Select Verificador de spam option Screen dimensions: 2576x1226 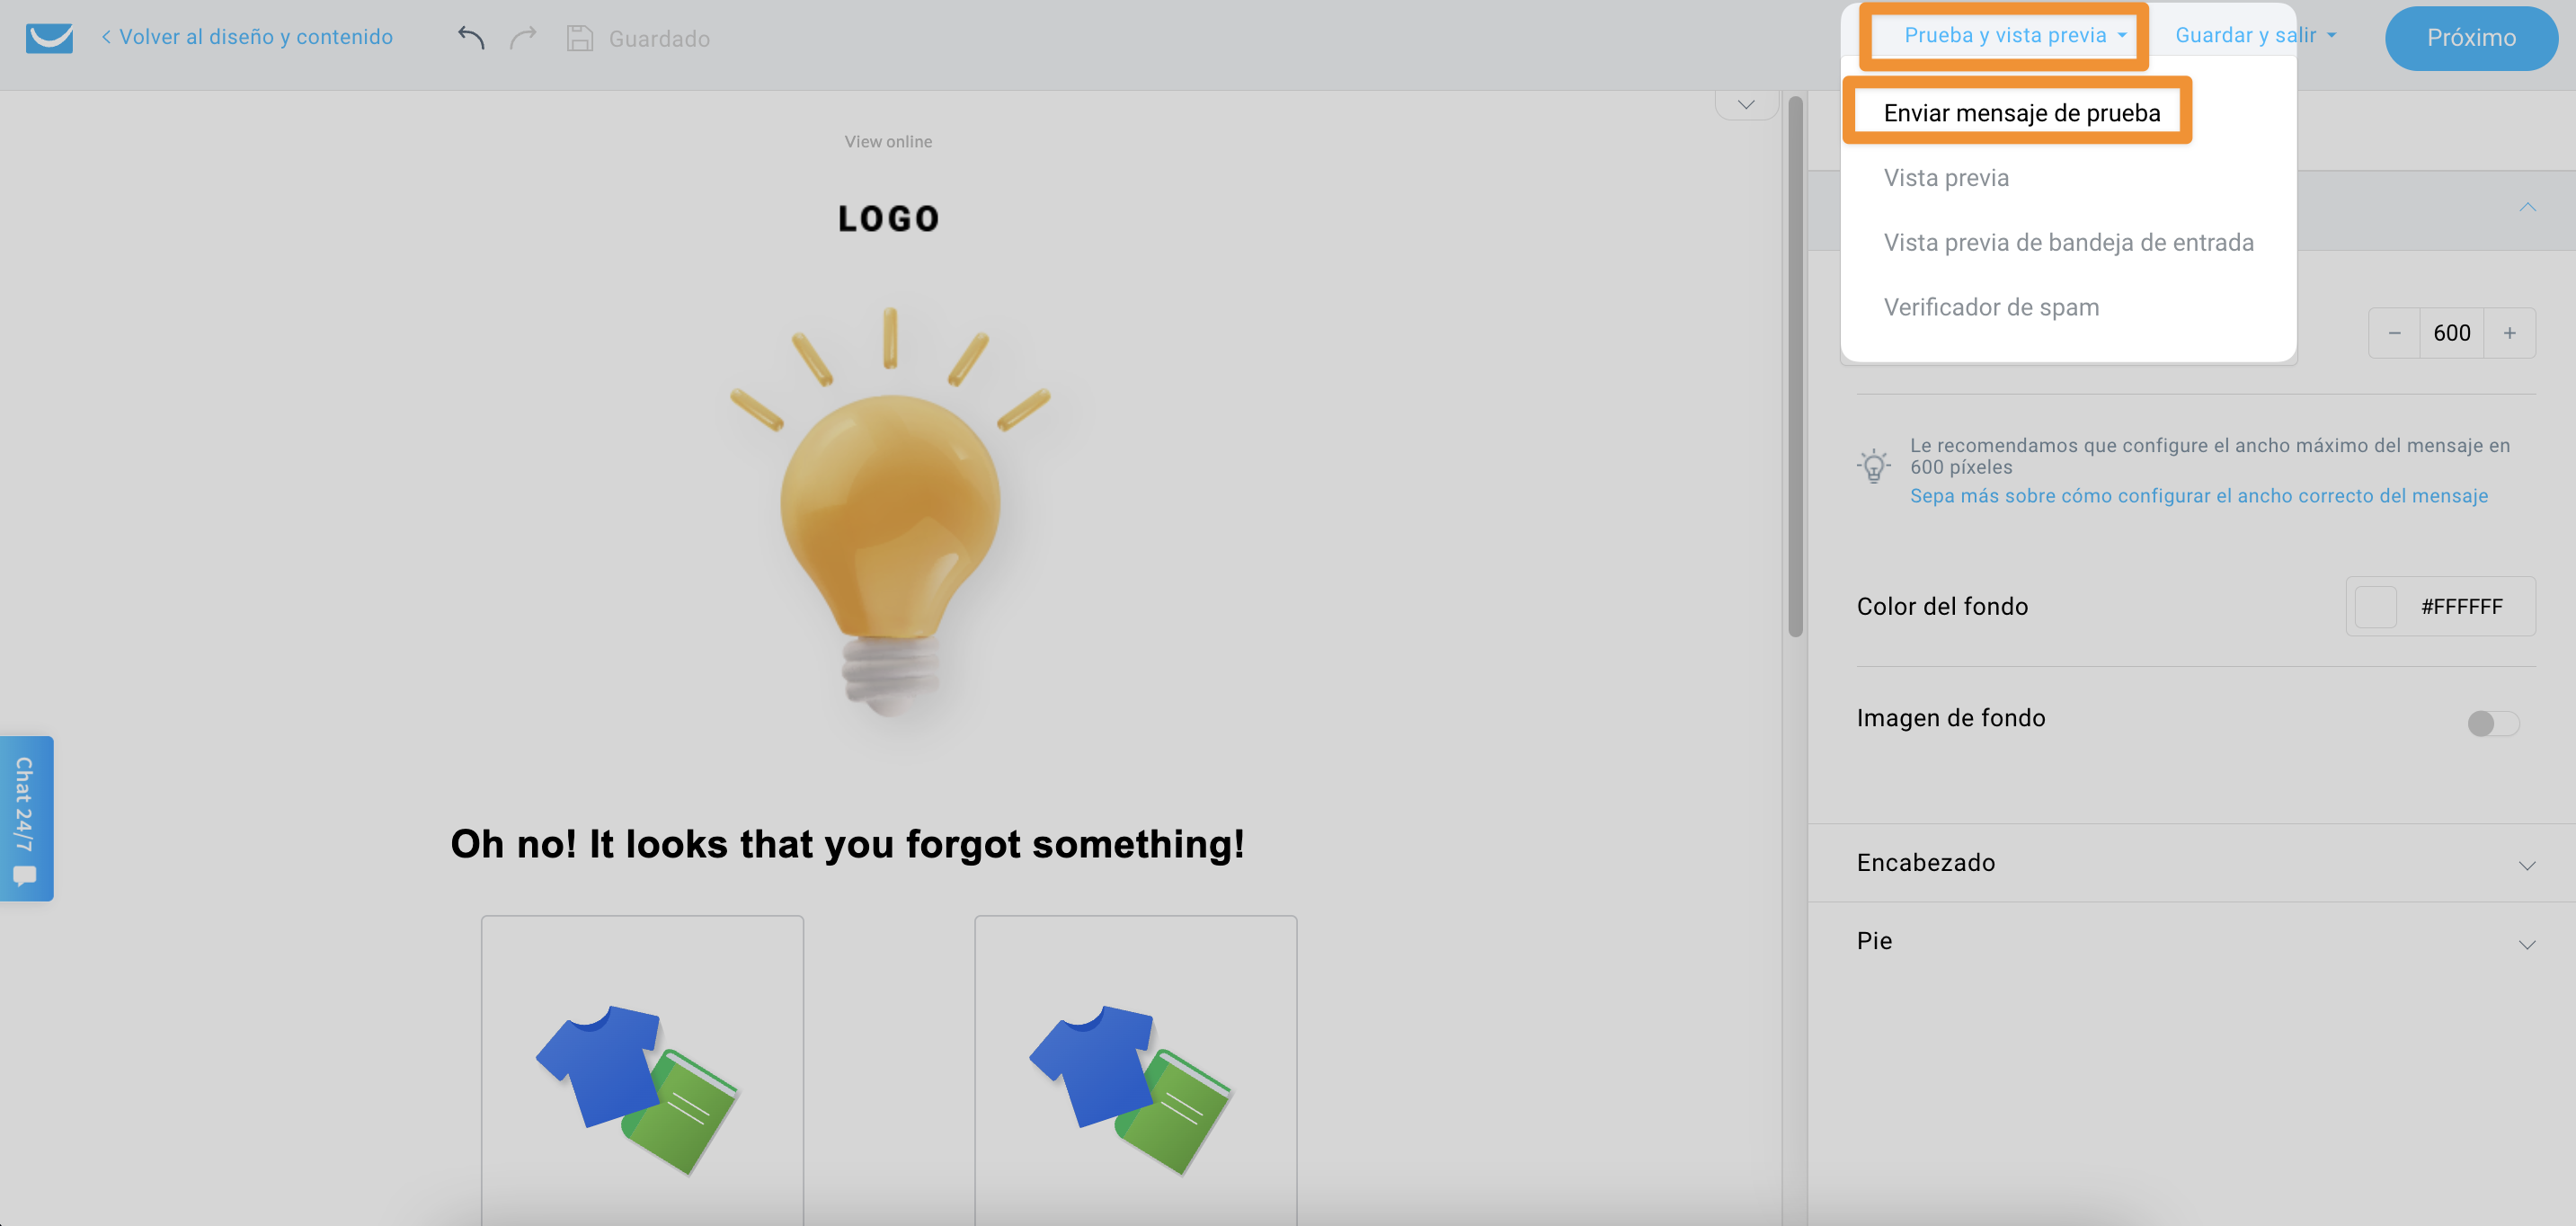tap(1991, 307)
